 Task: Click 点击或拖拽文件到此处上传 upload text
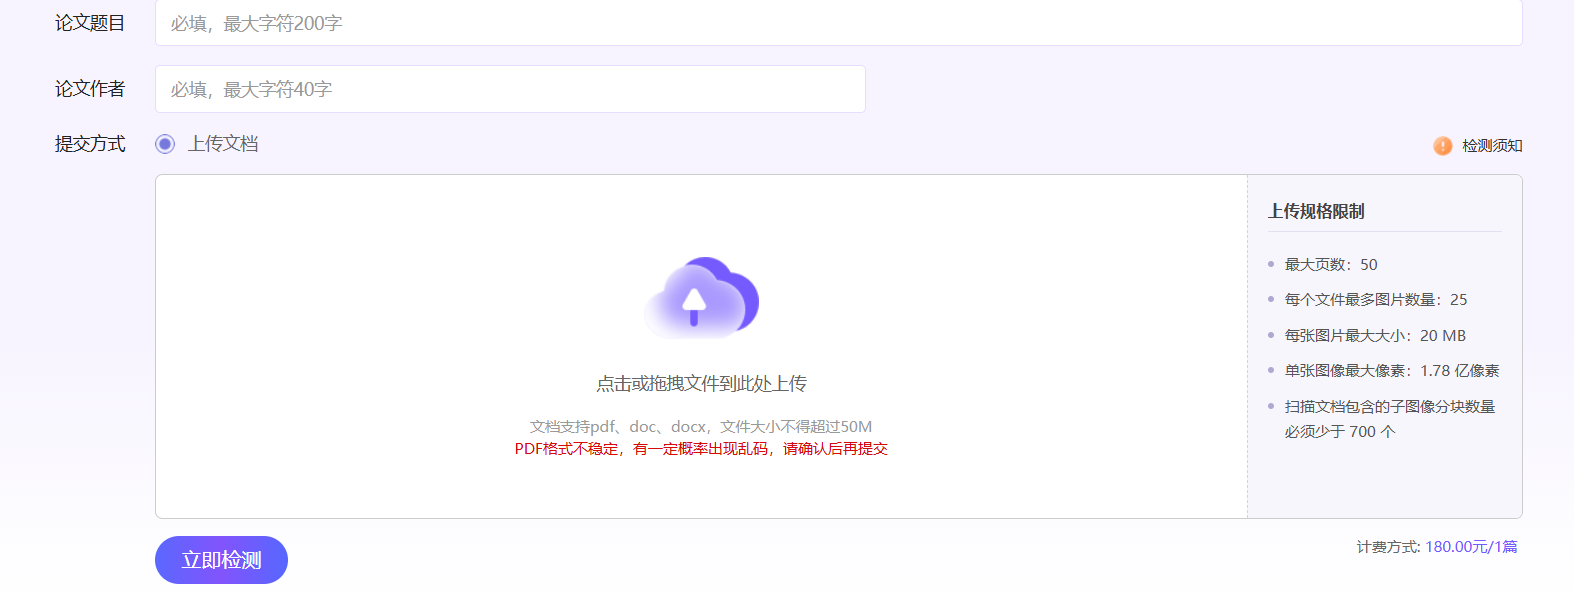701,384
